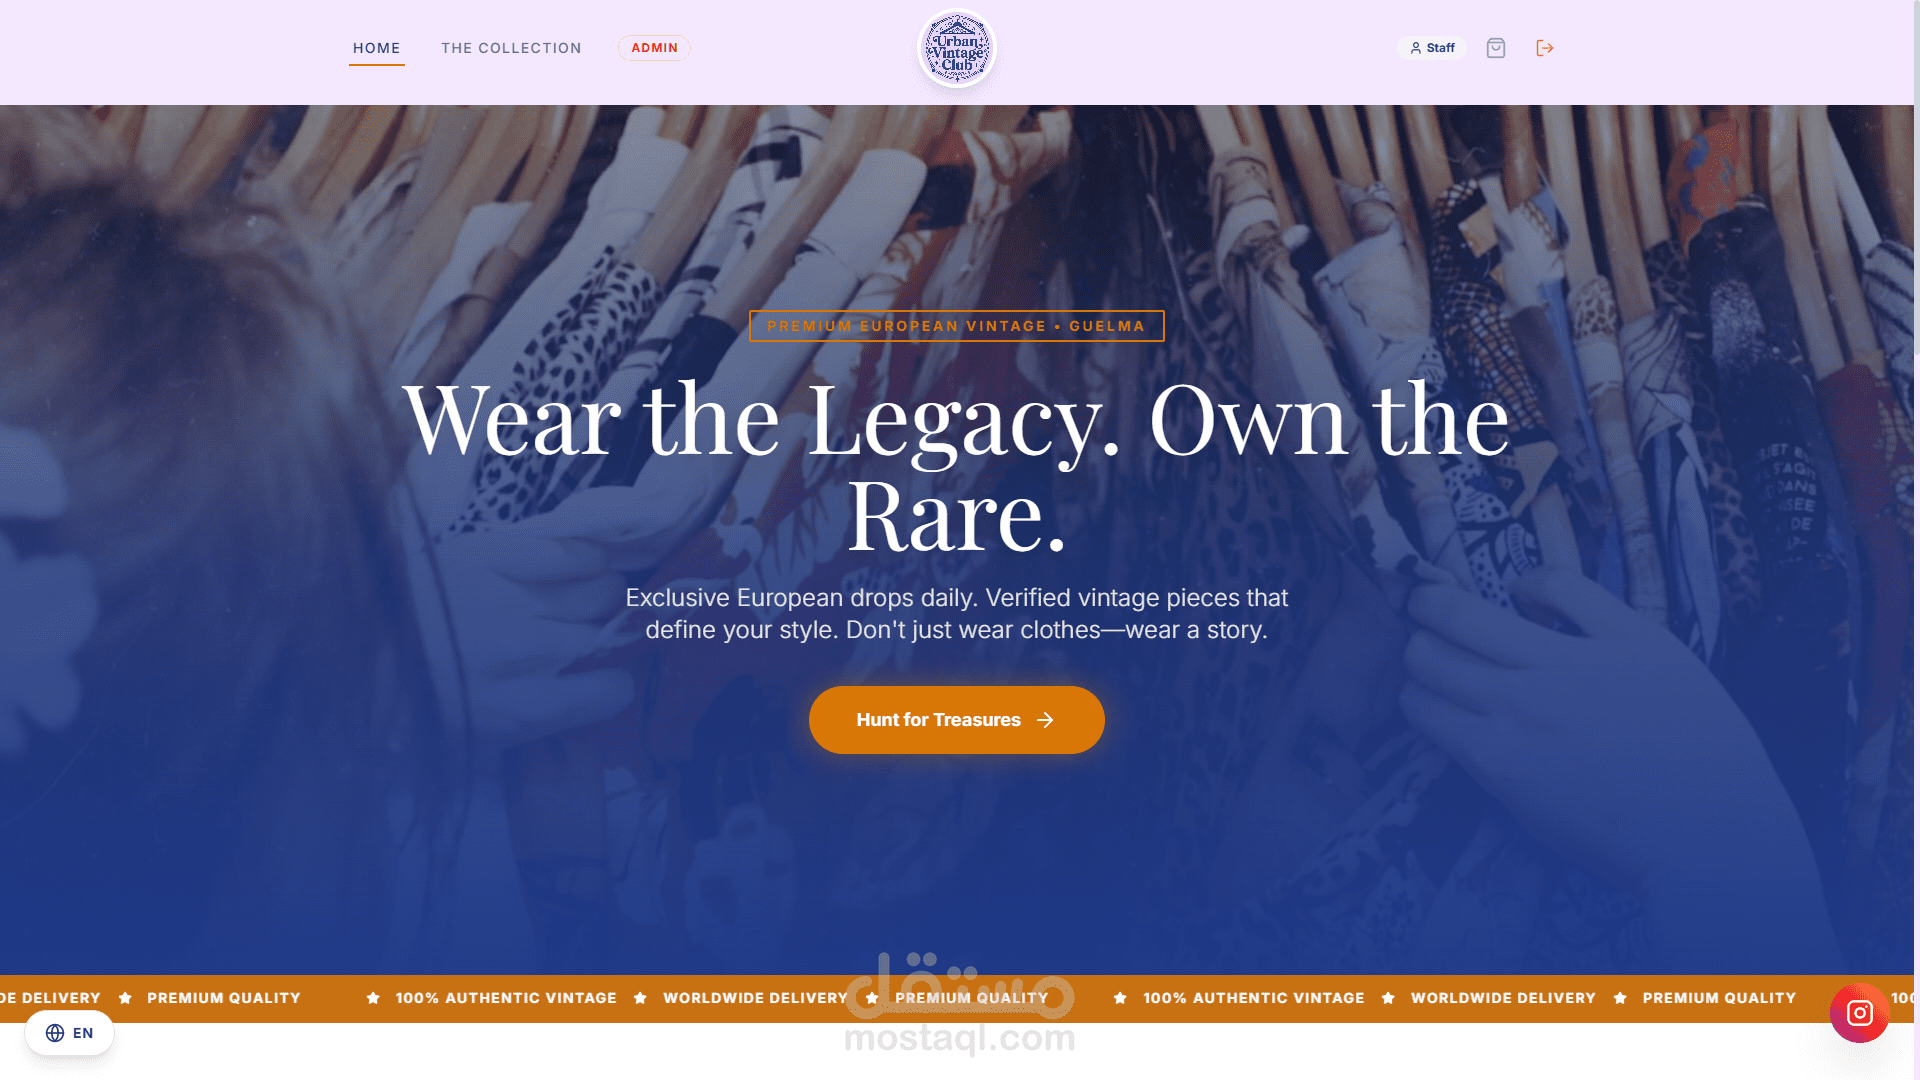The height and width of the screenshot is (1080, 1920).
Task: Open the Staff account badge
Action: (1432, 48)
